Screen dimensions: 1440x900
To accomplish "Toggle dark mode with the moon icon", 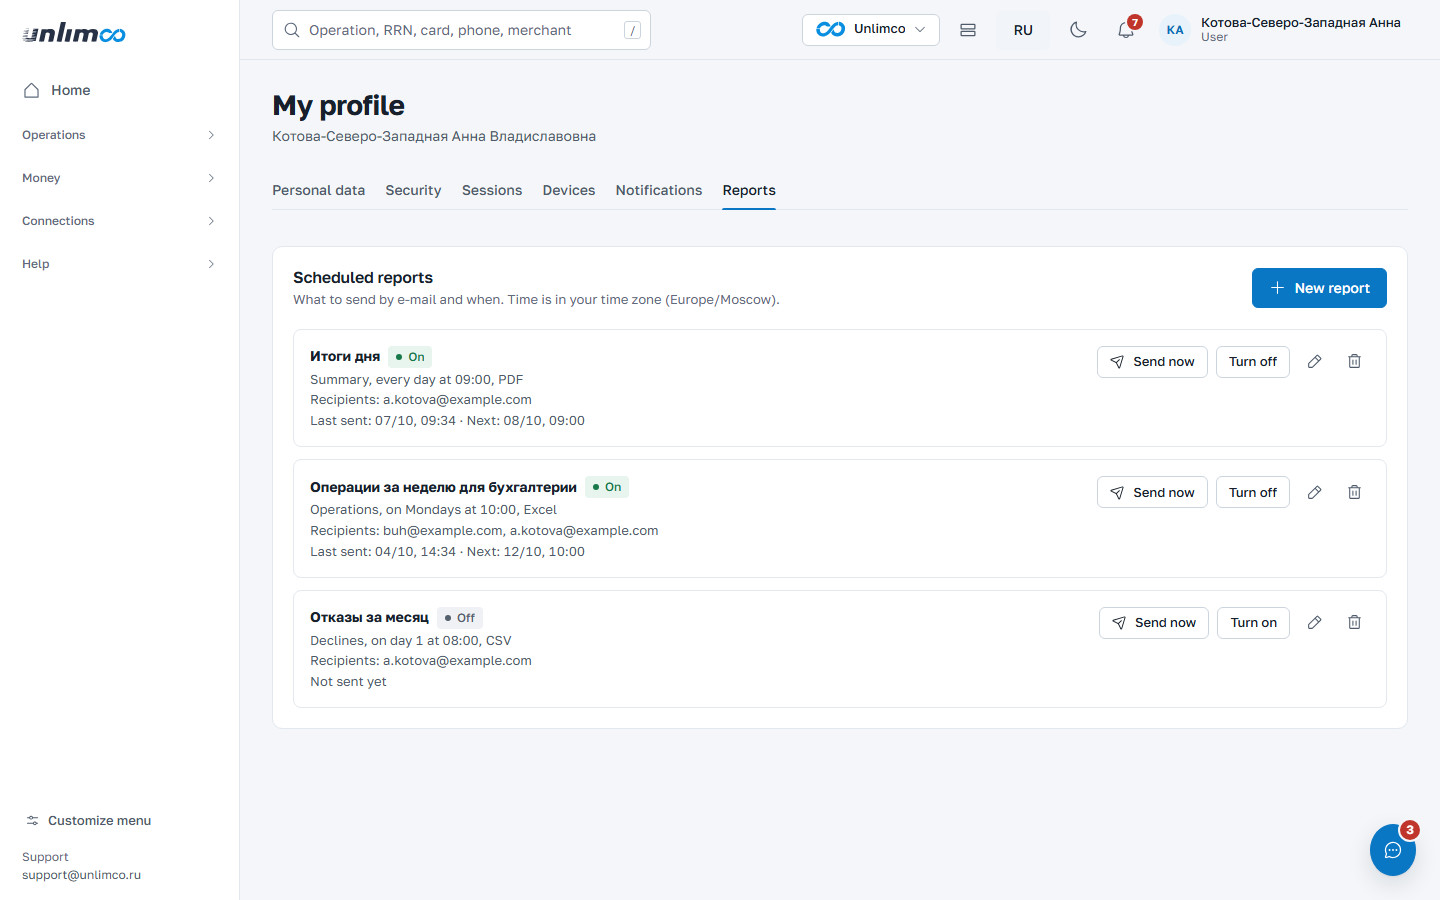I will 1078,30.
